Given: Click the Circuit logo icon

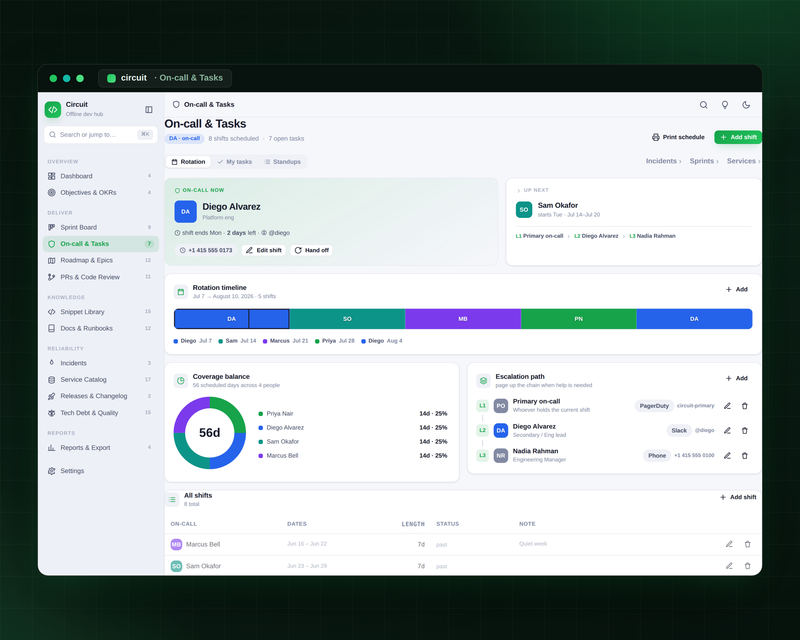Looking at the screenshot, I should (53, 109).
